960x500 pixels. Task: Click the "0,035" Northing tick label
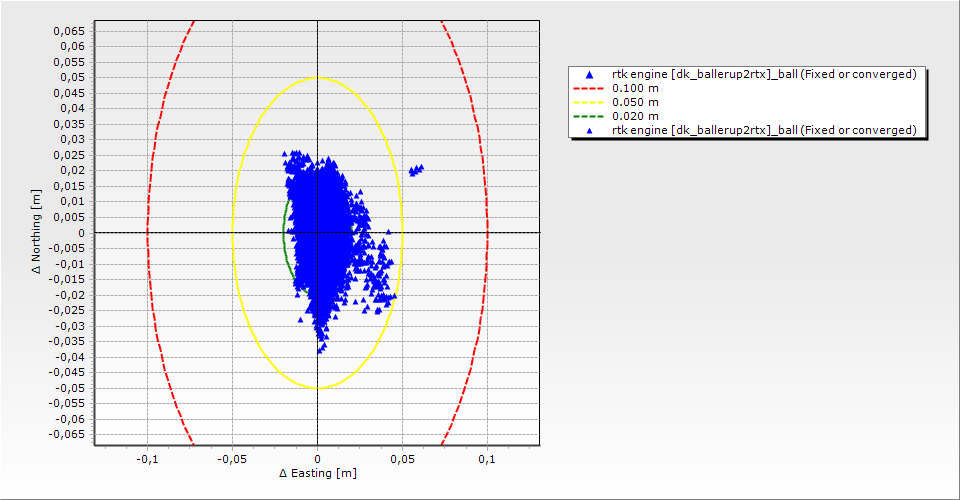[69, 124]
